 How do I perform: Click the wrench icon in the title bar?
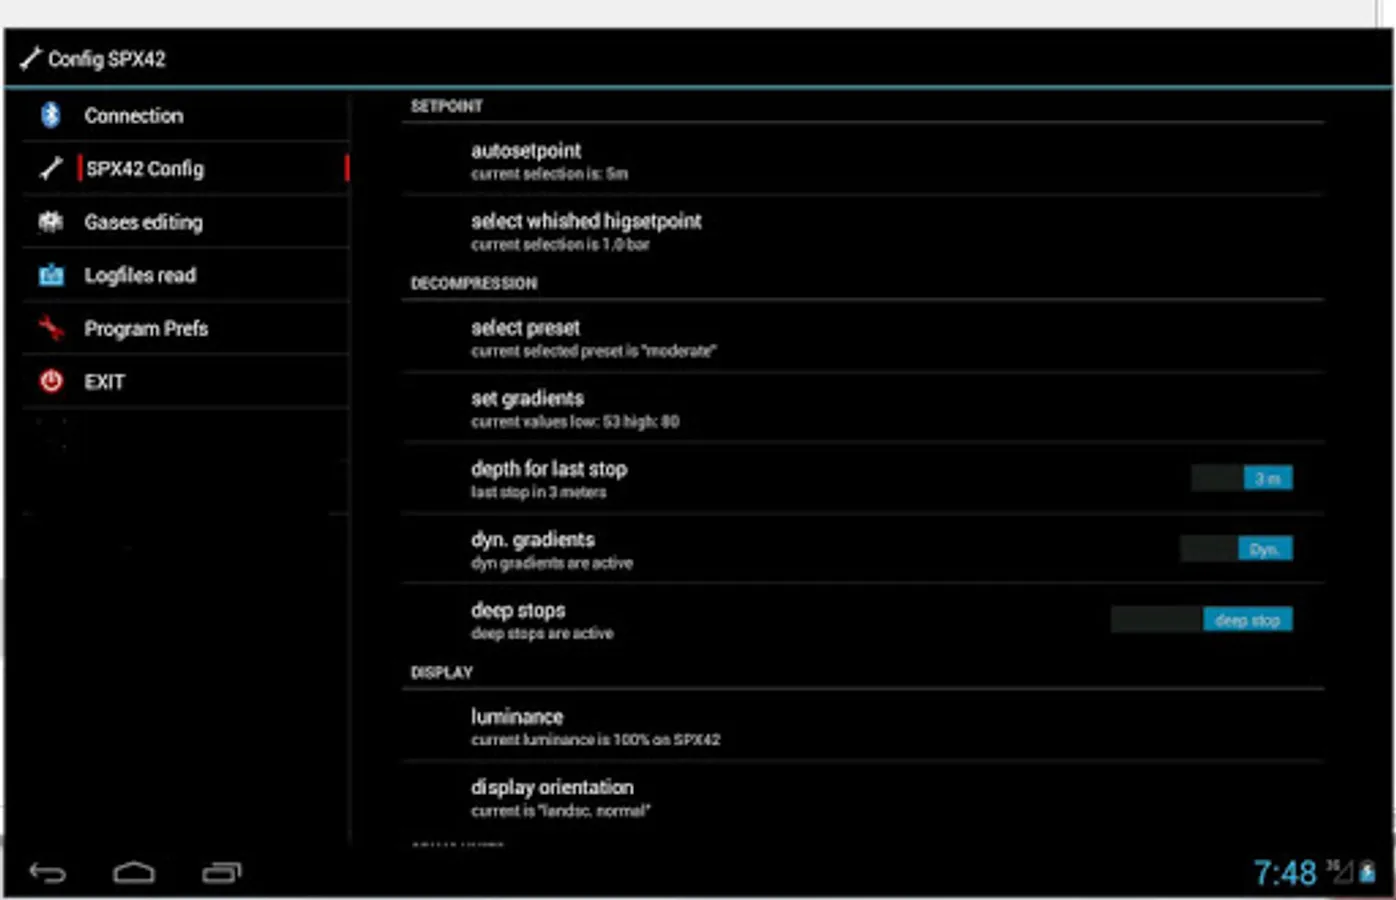click(29, 58)
